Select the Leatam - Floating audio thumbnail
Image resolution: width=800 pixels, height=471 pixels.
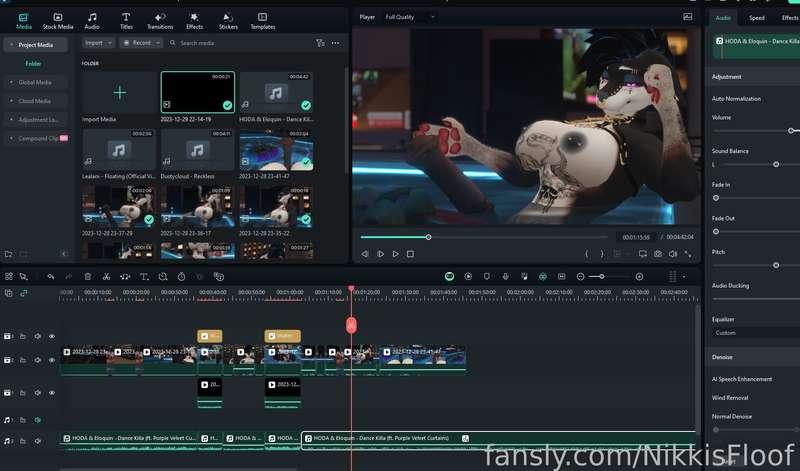pyautogui.click(x=119, y=150)
